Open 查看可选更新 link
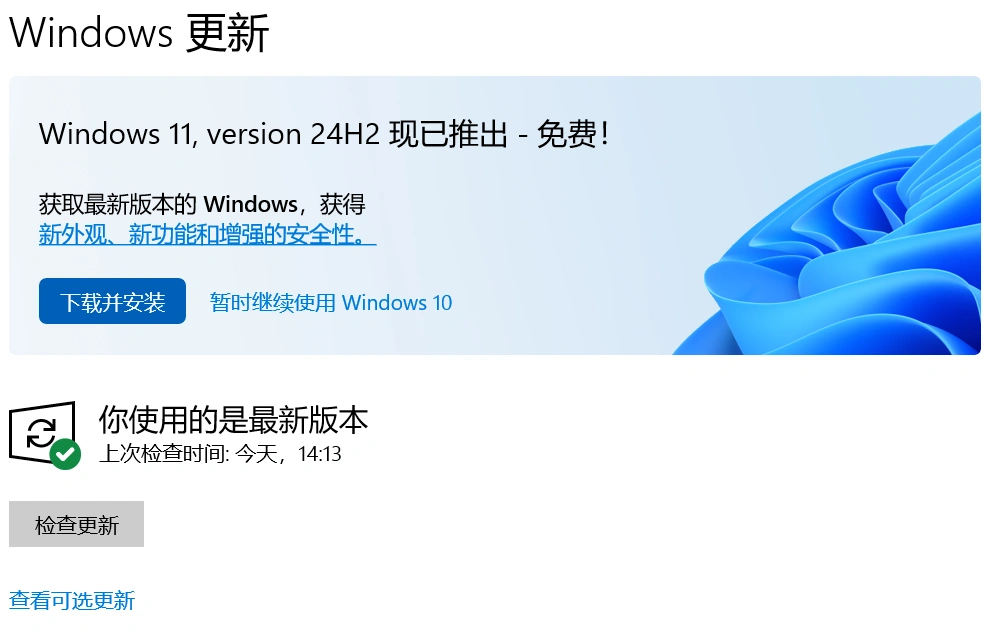Image resolution: width=995 pixels, height=636 pixels. point(72,600)
